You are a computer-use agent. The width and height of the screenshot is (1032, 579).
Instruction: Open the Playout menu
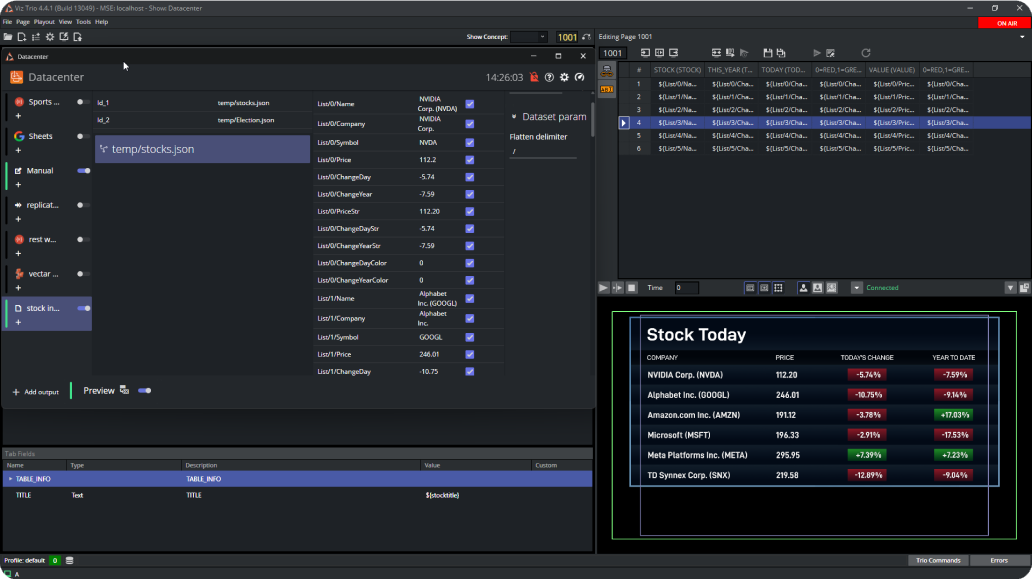[x=44, y=22]
